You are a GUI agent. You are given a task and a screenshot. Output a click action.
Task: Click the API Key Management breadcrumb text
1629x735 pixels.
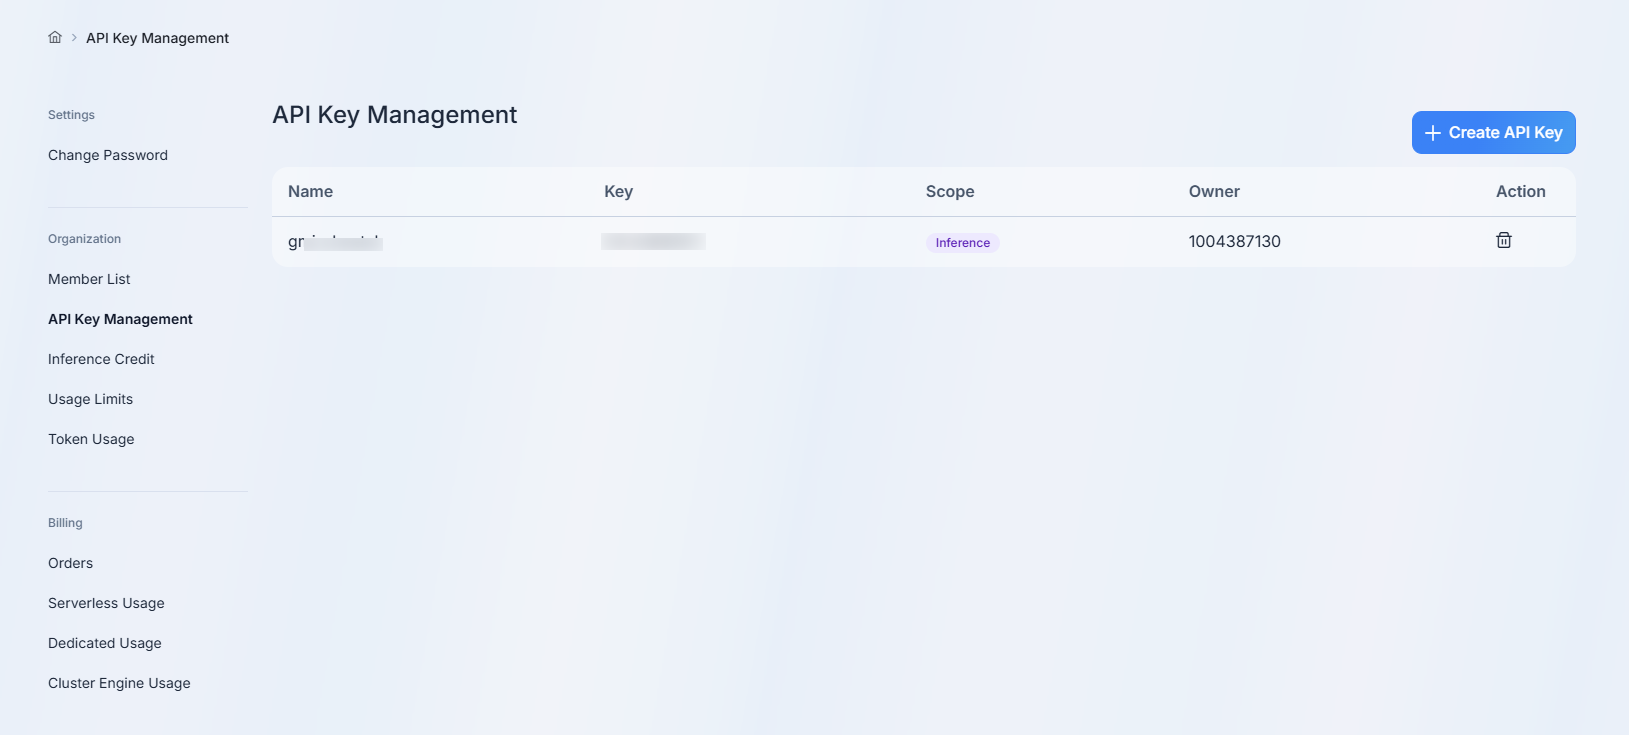tap(157, 38)
